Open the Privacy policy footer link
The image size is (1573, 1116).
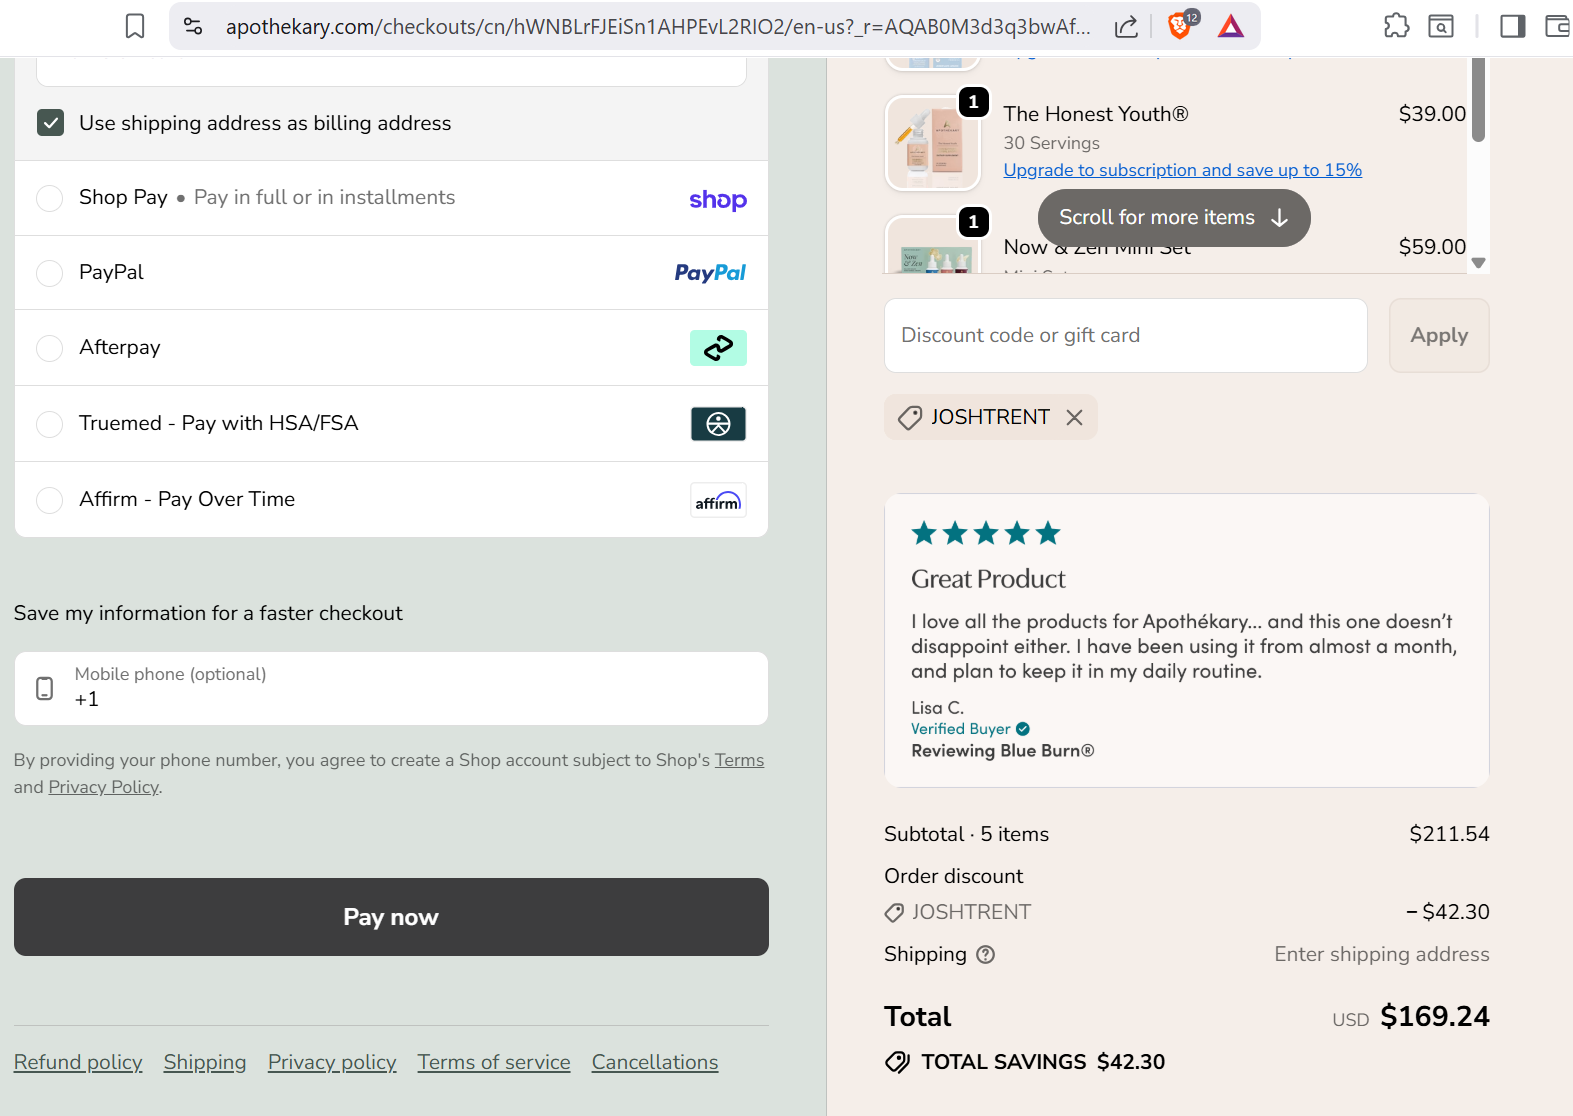(332, 1062)
